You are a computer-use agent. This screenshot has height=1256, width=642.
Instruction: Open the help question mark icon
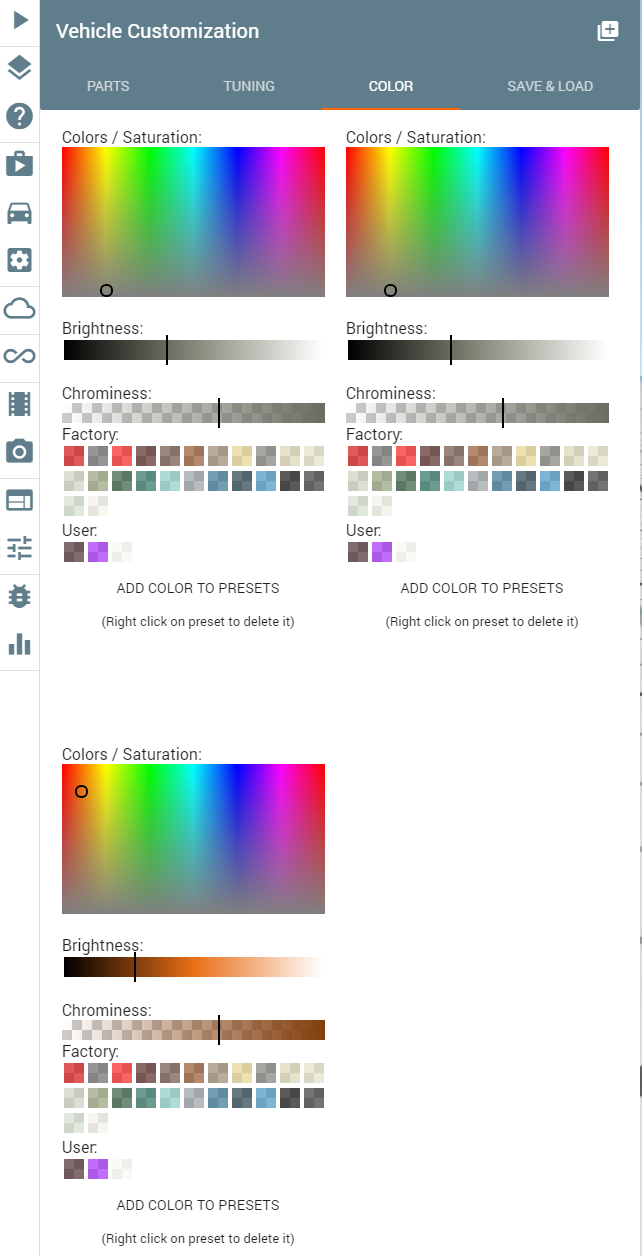click(x=20, y=116)
